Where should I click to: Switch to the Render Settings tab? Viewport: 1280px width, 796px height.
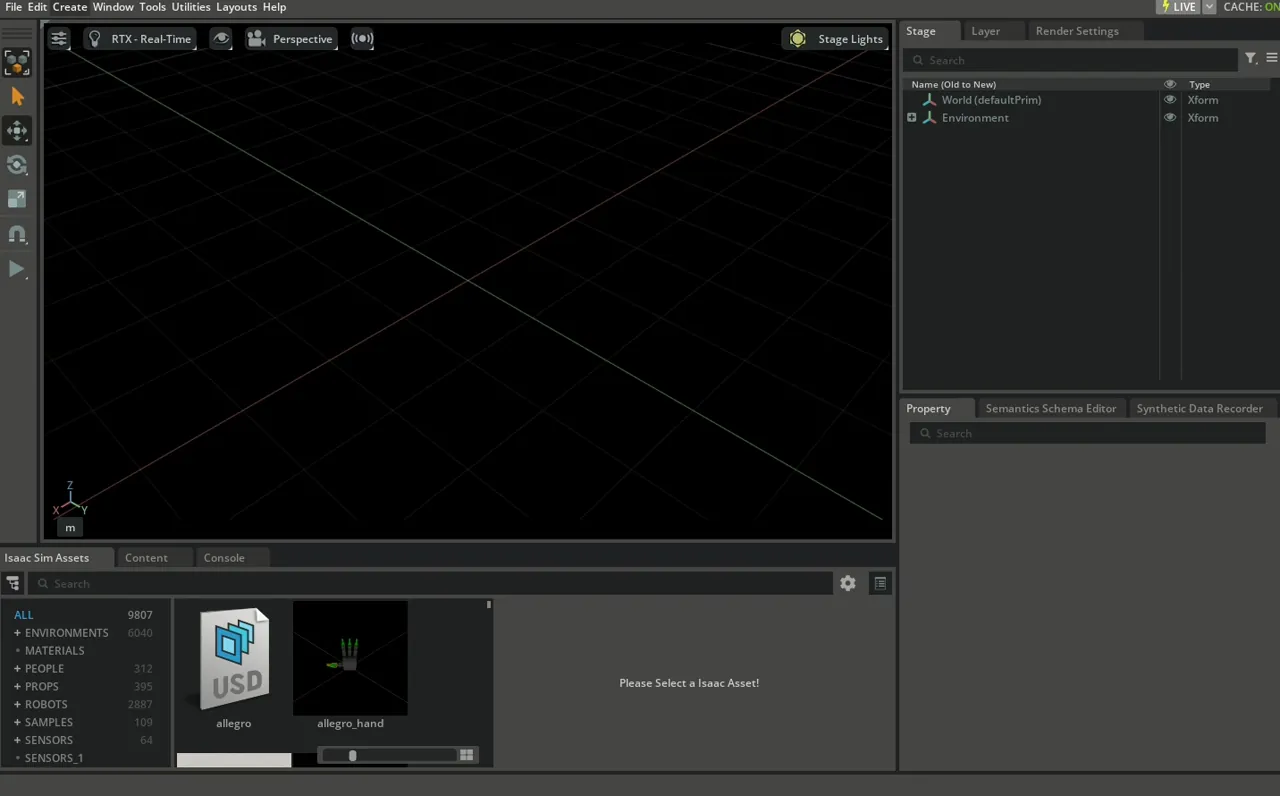click(1076, 31)
